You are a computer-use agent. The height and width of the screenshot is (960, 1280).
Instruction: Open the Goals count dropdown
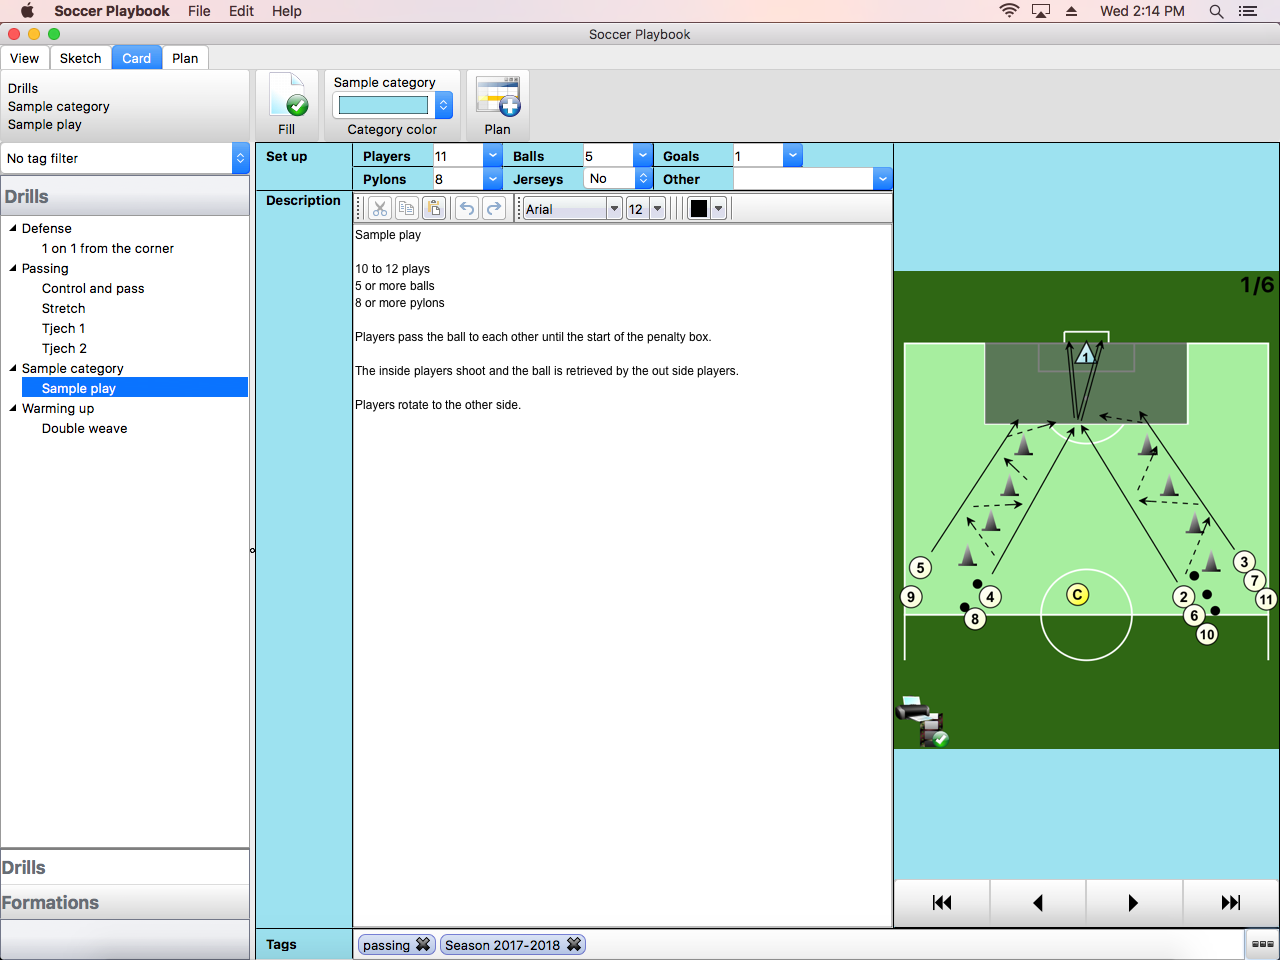click(793, 156)
